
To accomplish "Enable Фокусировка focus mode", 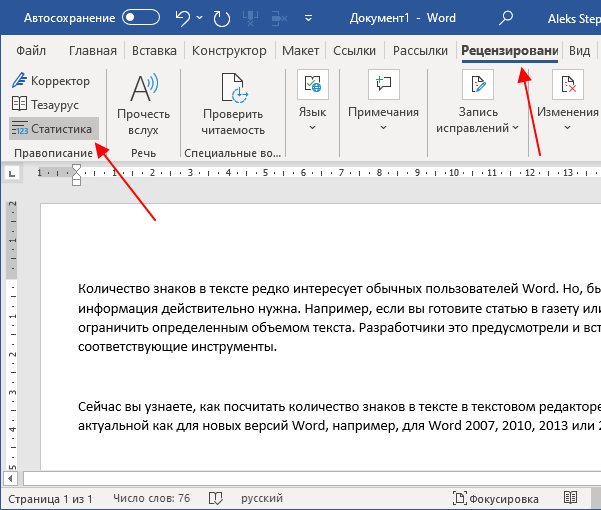I will (496, 499).
